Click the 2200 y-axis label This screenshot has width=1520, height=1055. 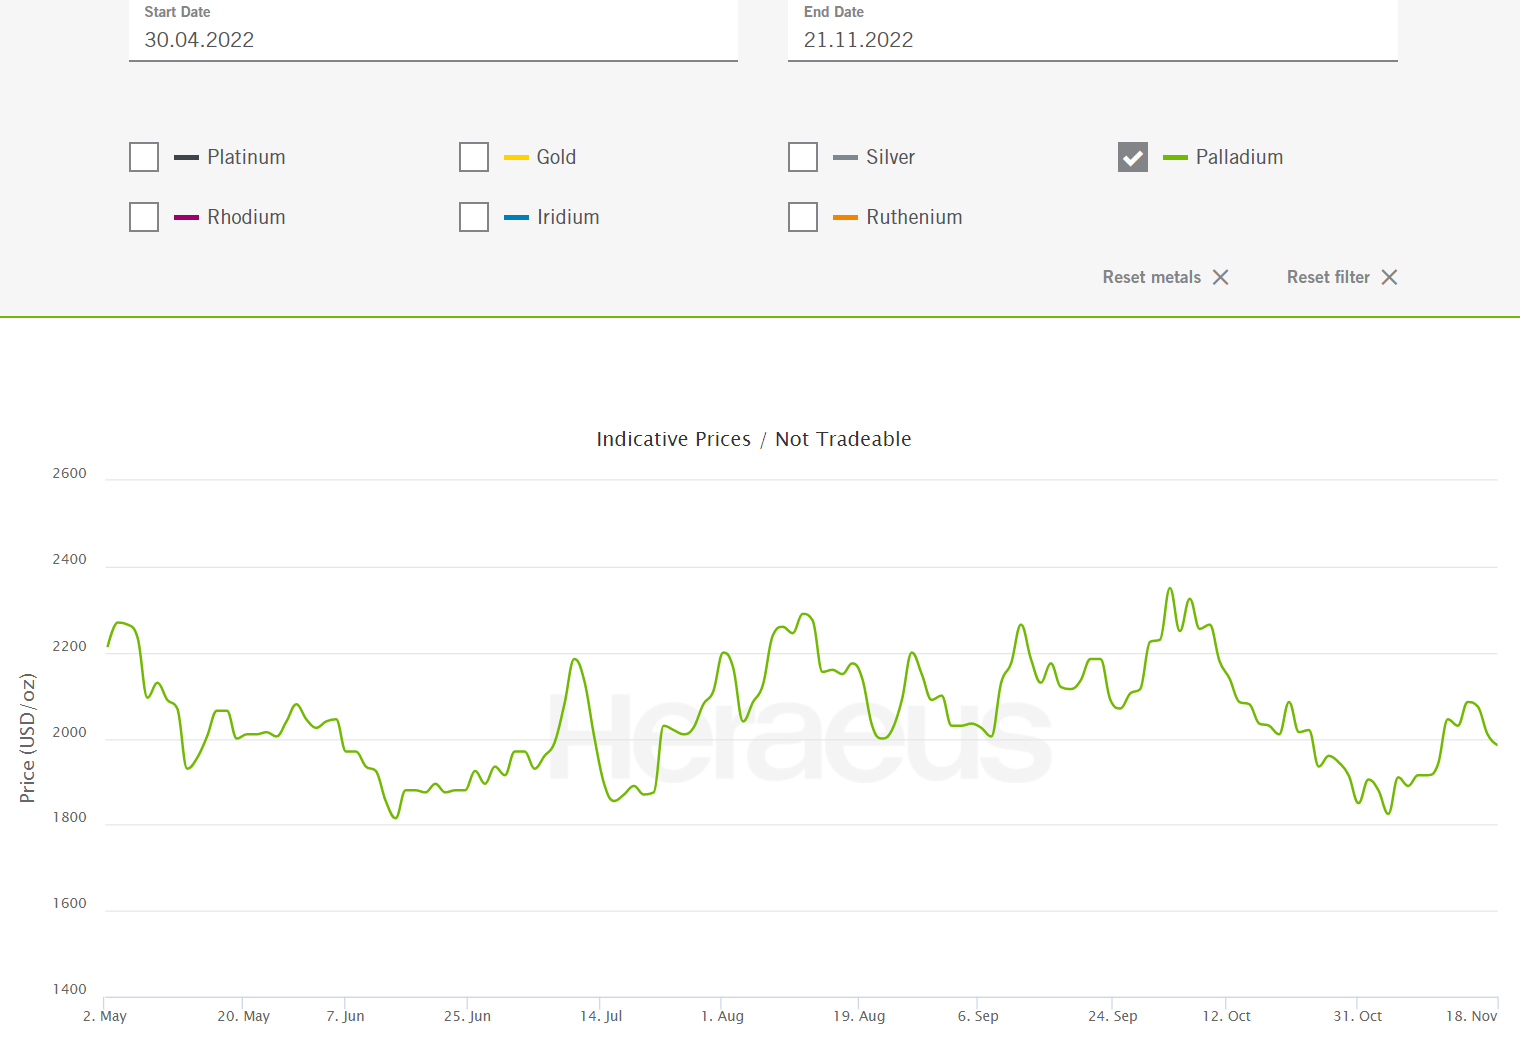pyautogui.click(x=69, y=646)
